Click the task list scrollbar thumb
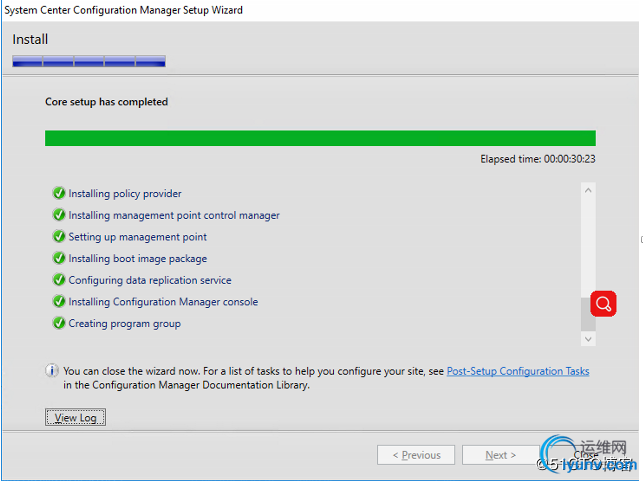 (x=588, y=314)
